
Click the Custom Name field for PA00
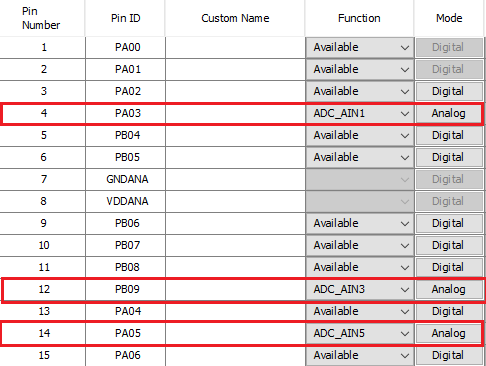pyautogui.click(x=235, y=47)
